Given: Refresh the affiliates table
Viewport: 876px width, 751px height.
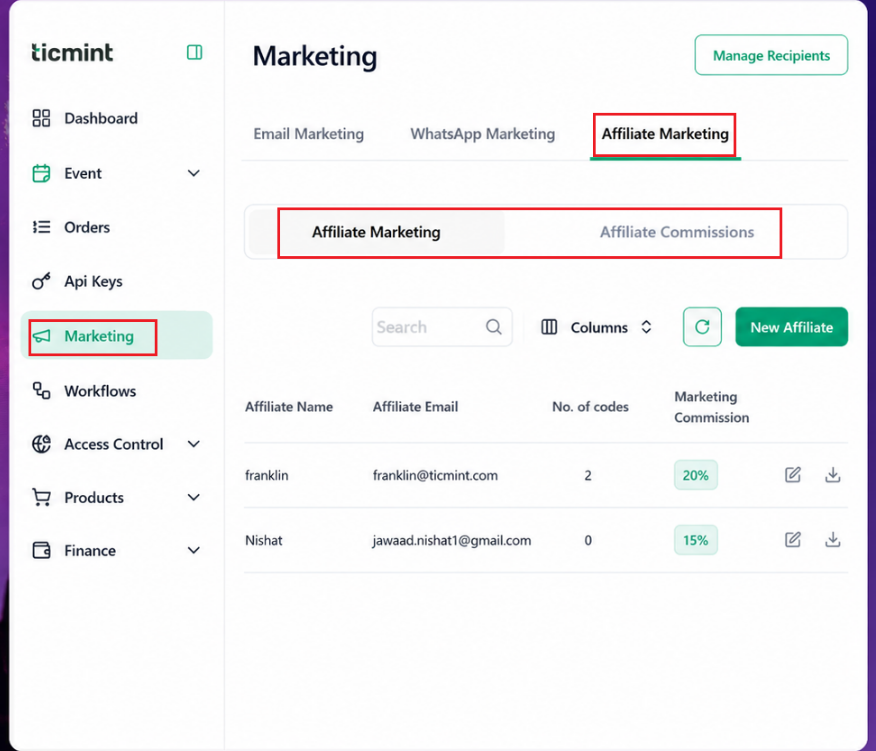Looking at the screenshot, I should click(702, 327).
